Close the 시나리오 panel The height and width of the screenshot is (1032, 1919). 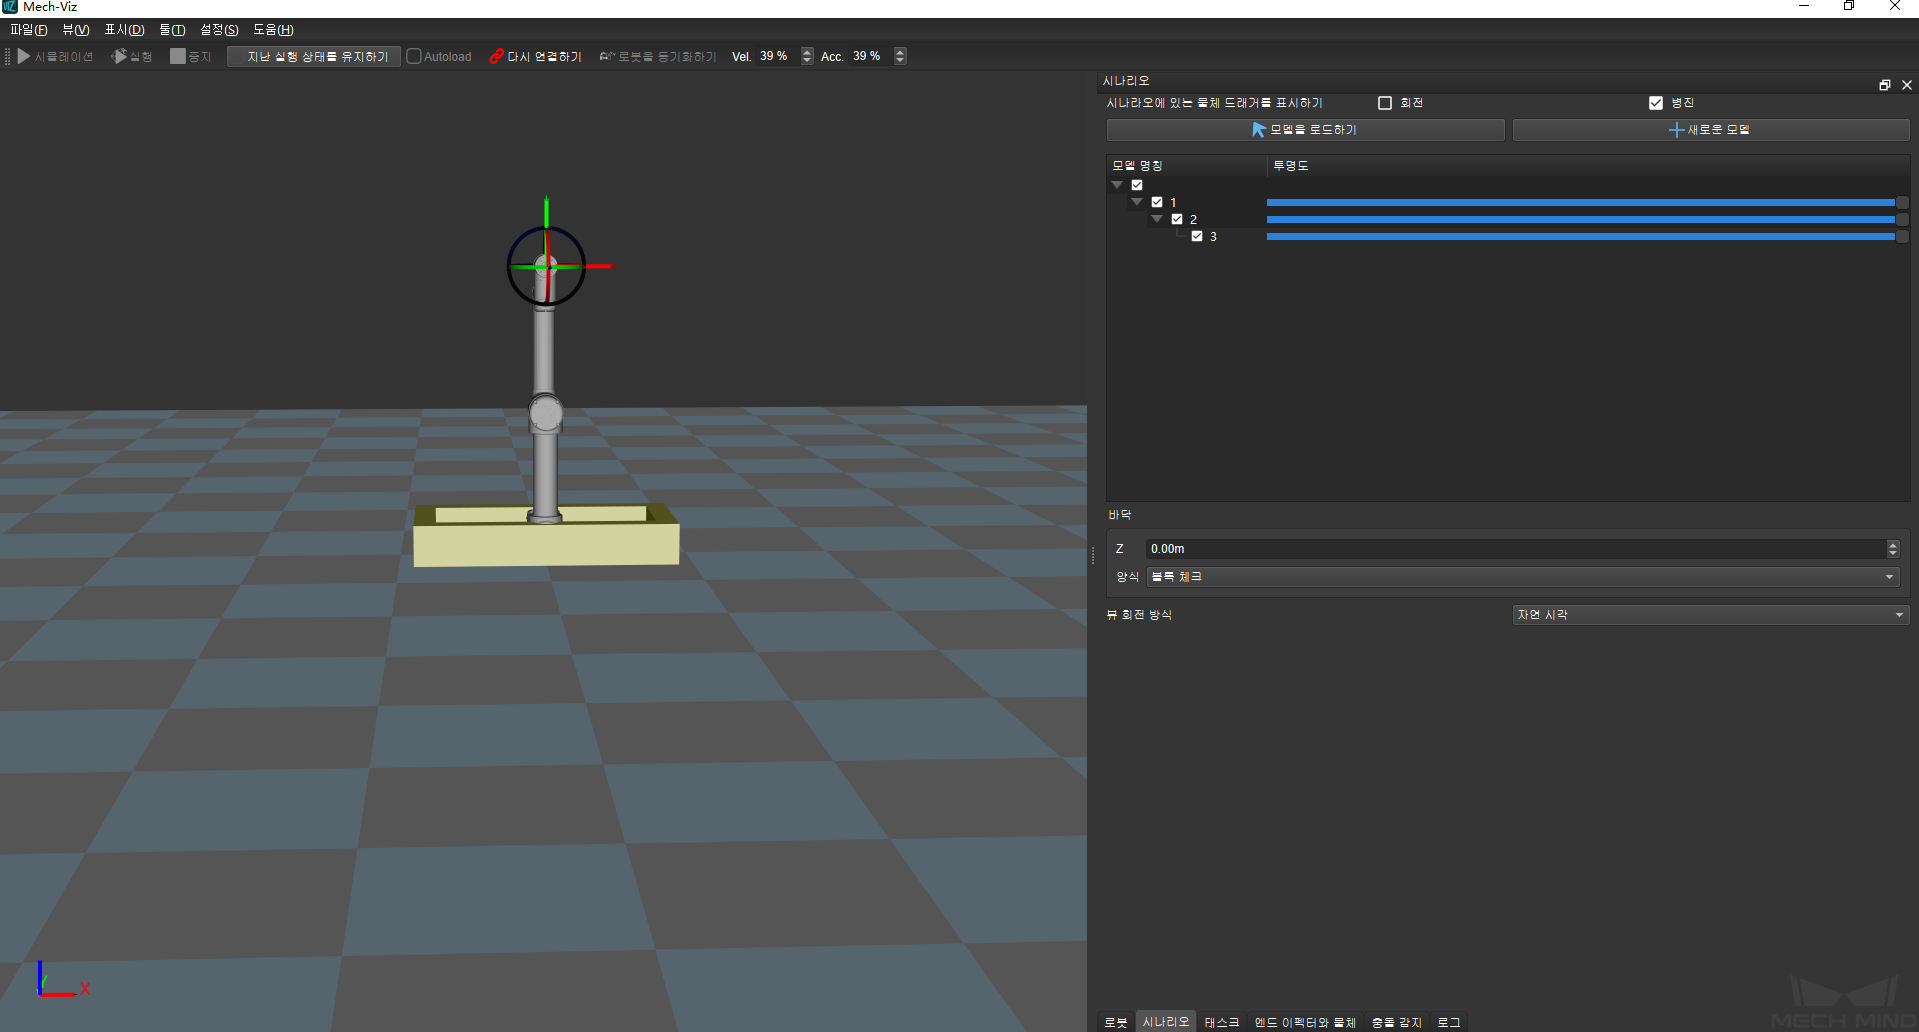[1907, 86]
